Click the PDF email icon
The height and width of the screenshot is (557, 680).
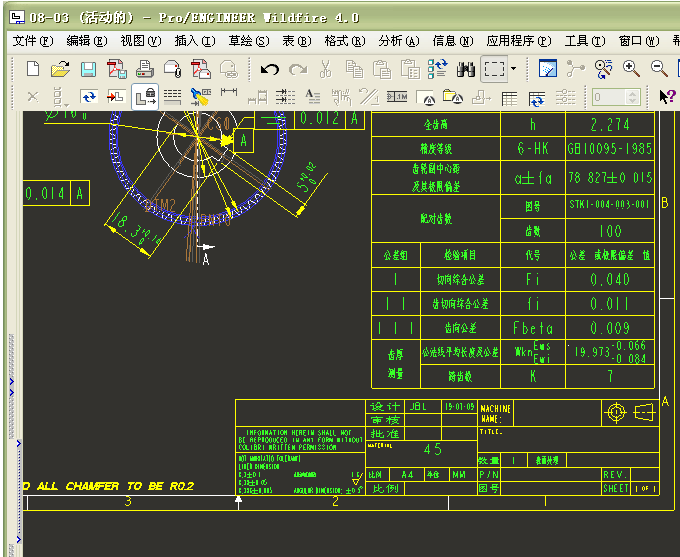201,69
